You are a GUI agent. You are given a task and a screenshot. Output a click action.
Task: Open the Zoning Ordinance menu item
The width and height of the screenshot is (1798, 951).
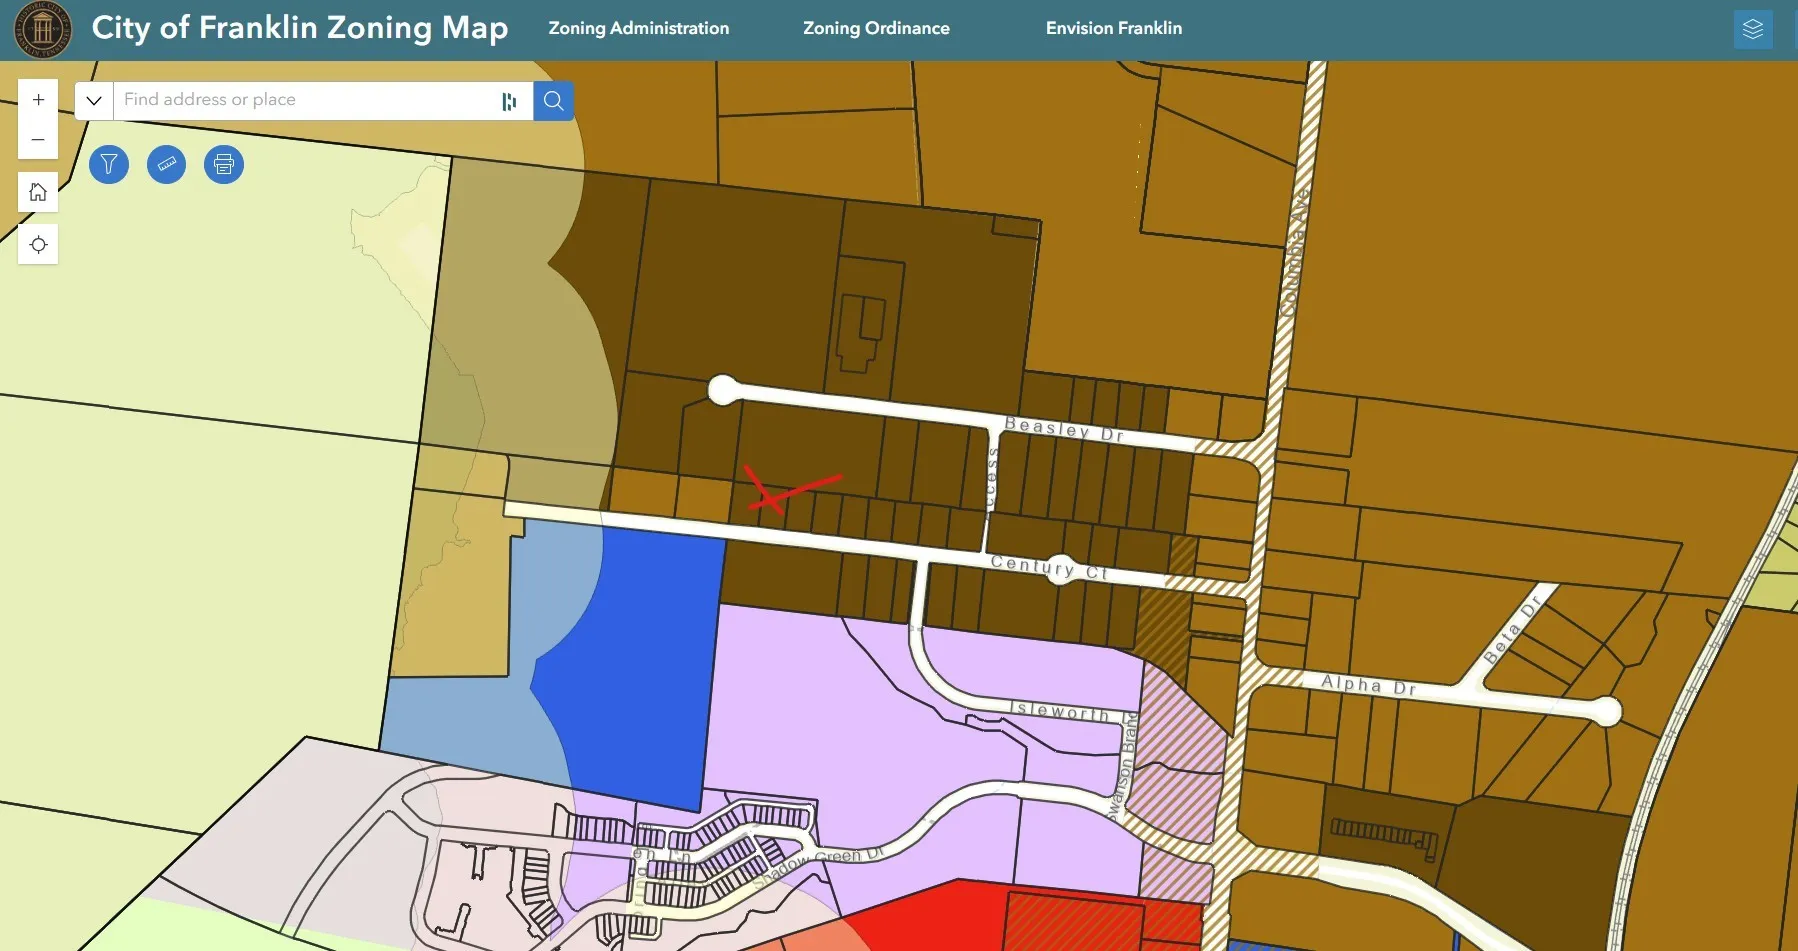point(876,28)
